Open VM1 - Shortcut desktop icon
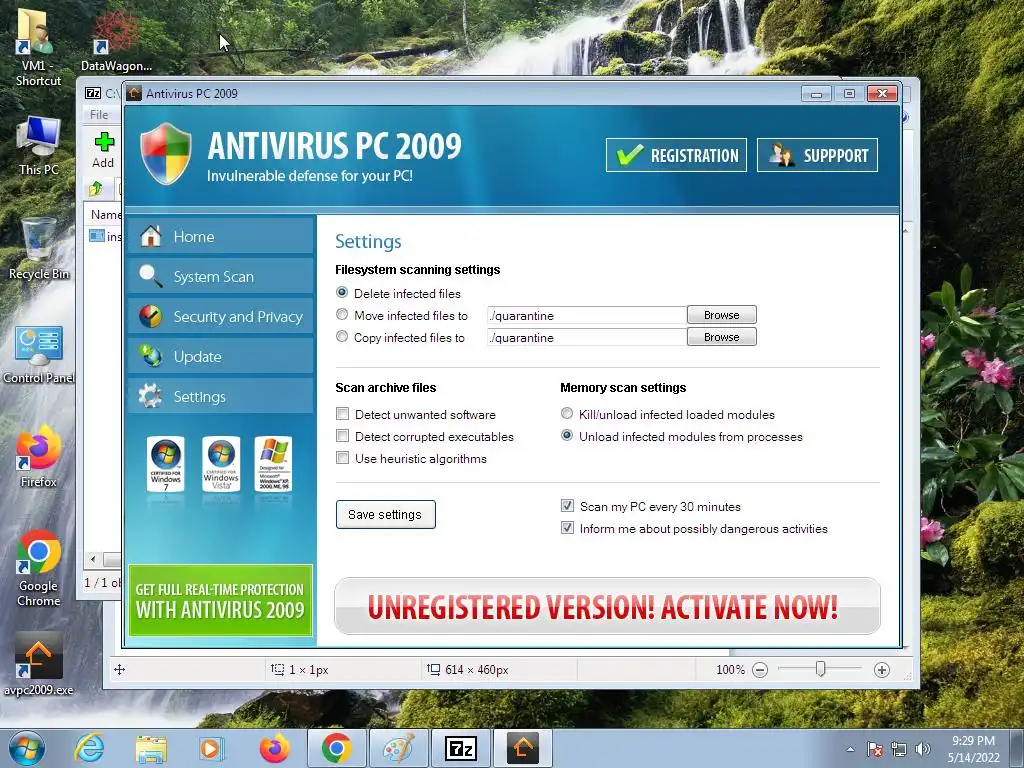This screenshot has height=768, width=1024. (37, 48)
